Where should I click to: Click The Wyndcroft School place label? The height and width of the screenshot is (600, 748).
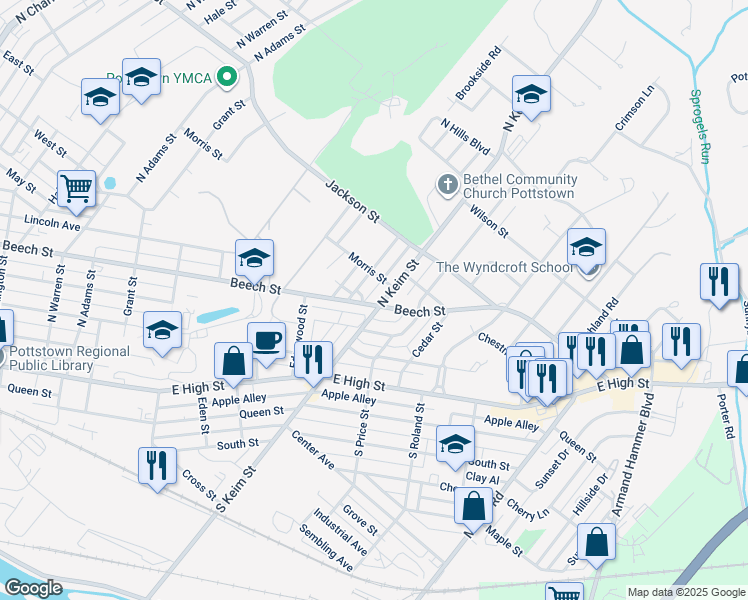(x=505, y=267)
